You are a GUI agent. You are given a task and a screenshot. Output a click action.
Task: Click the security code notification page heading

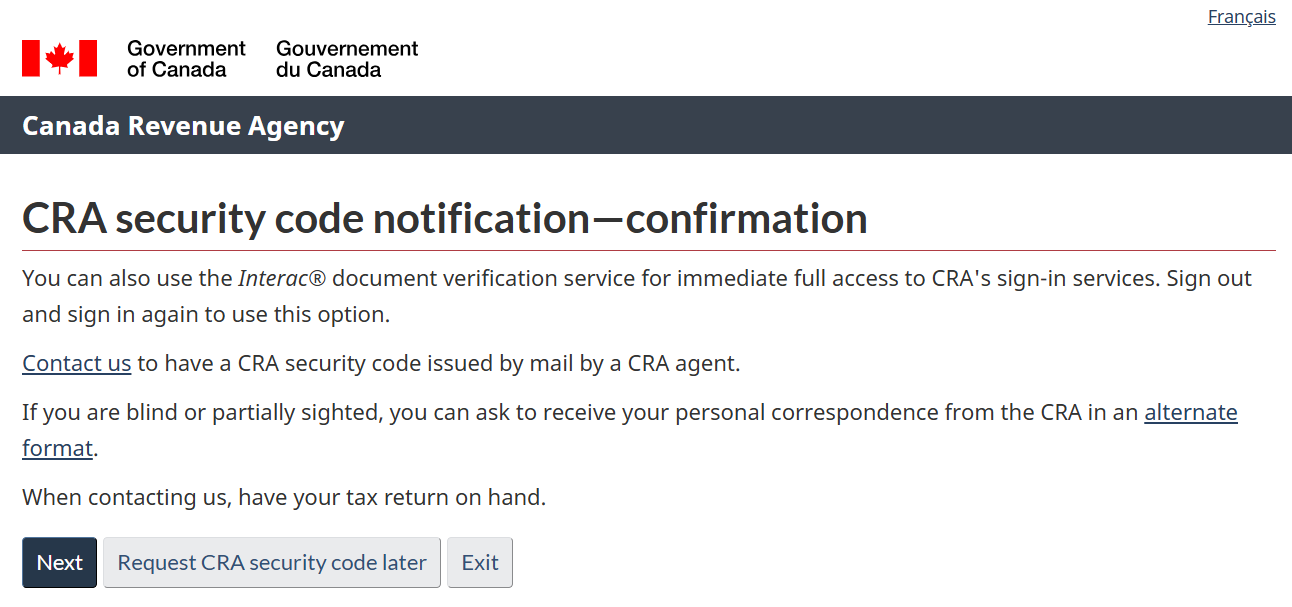pyautogui.click(x=444, y=219)
